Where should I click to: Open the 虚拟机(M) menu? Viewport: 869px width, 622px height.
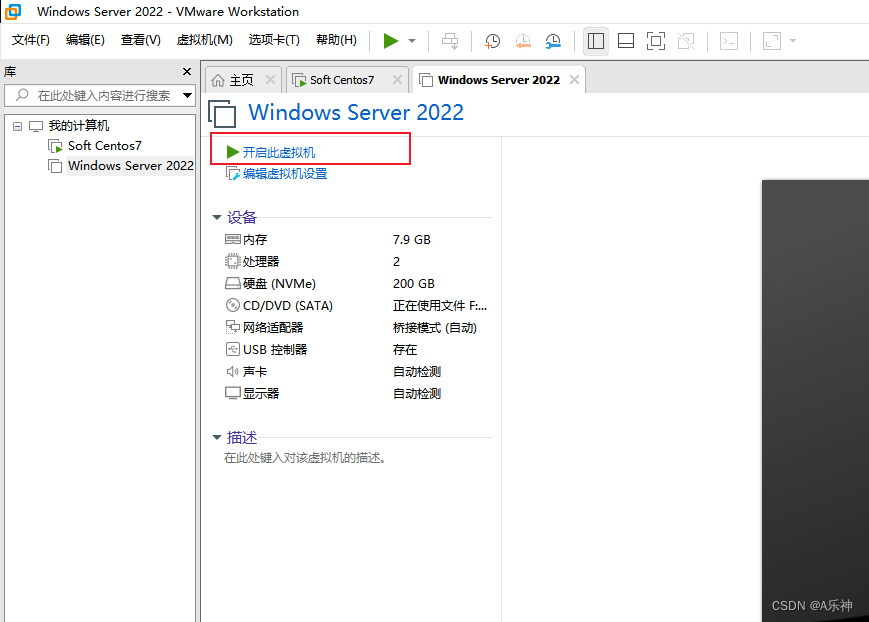point(204,40)
